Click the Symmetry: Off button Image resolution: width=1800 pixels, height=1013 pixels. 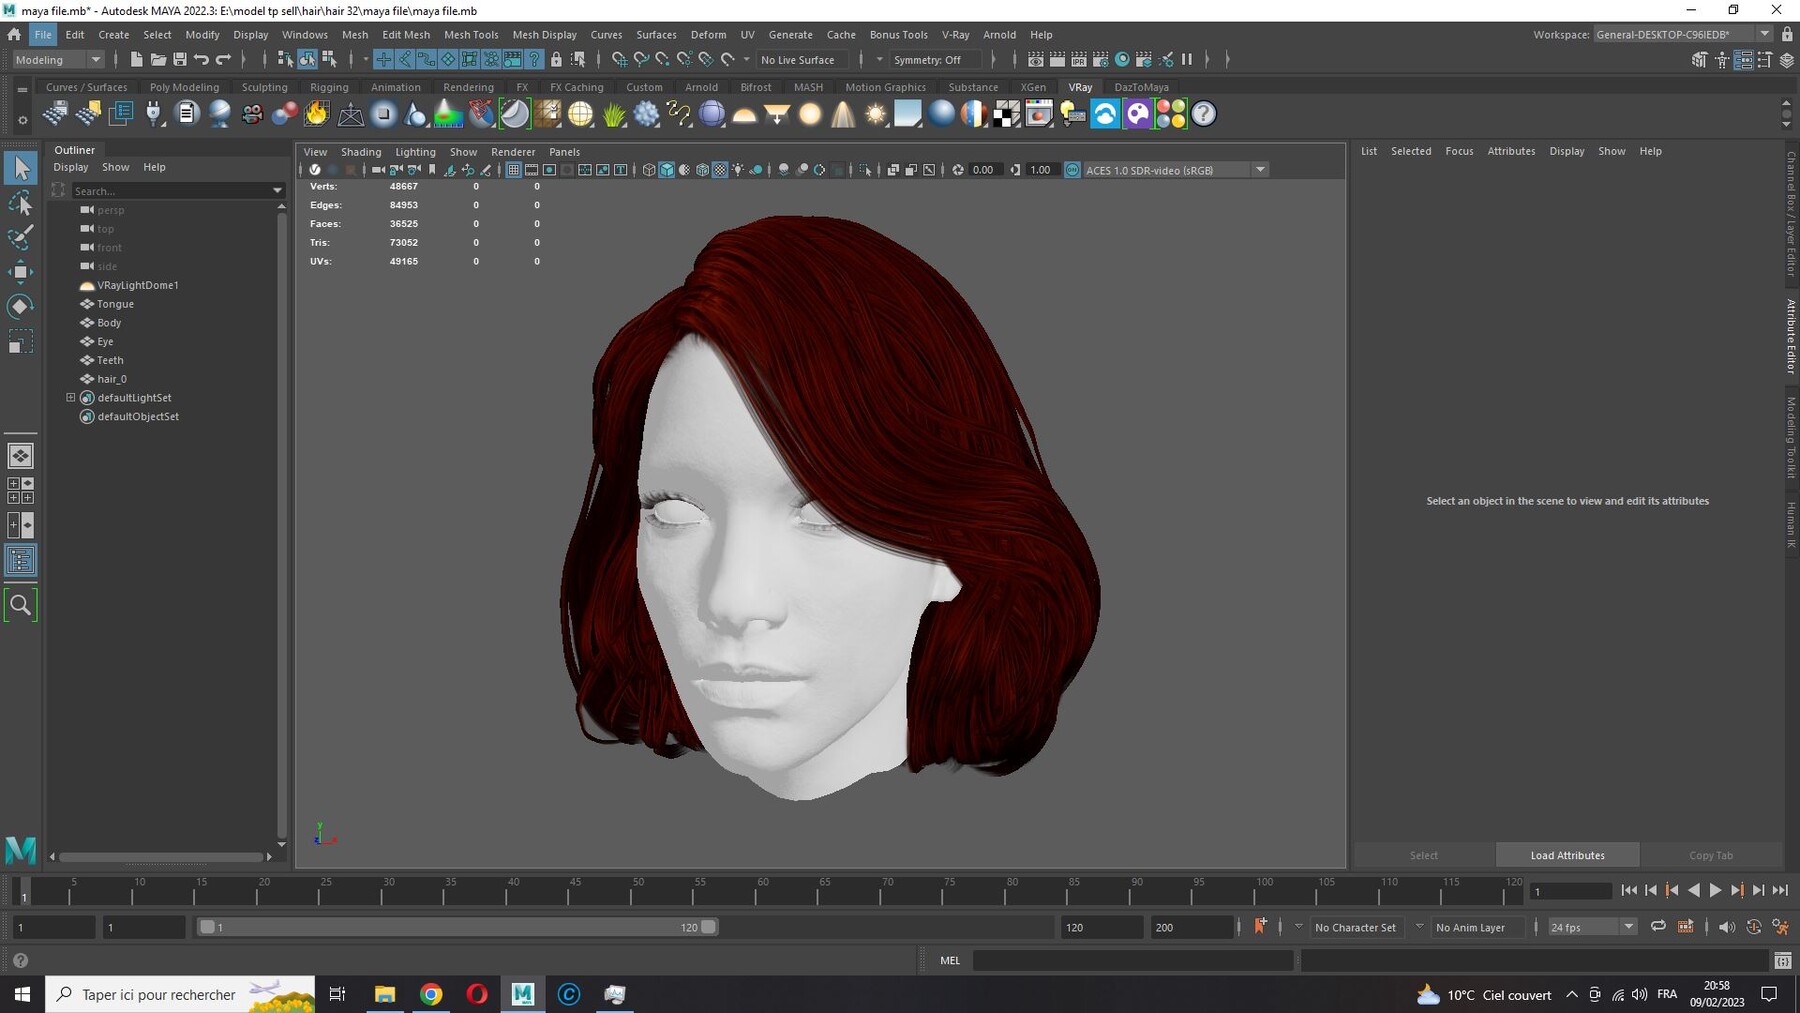[x=927, y=60]
